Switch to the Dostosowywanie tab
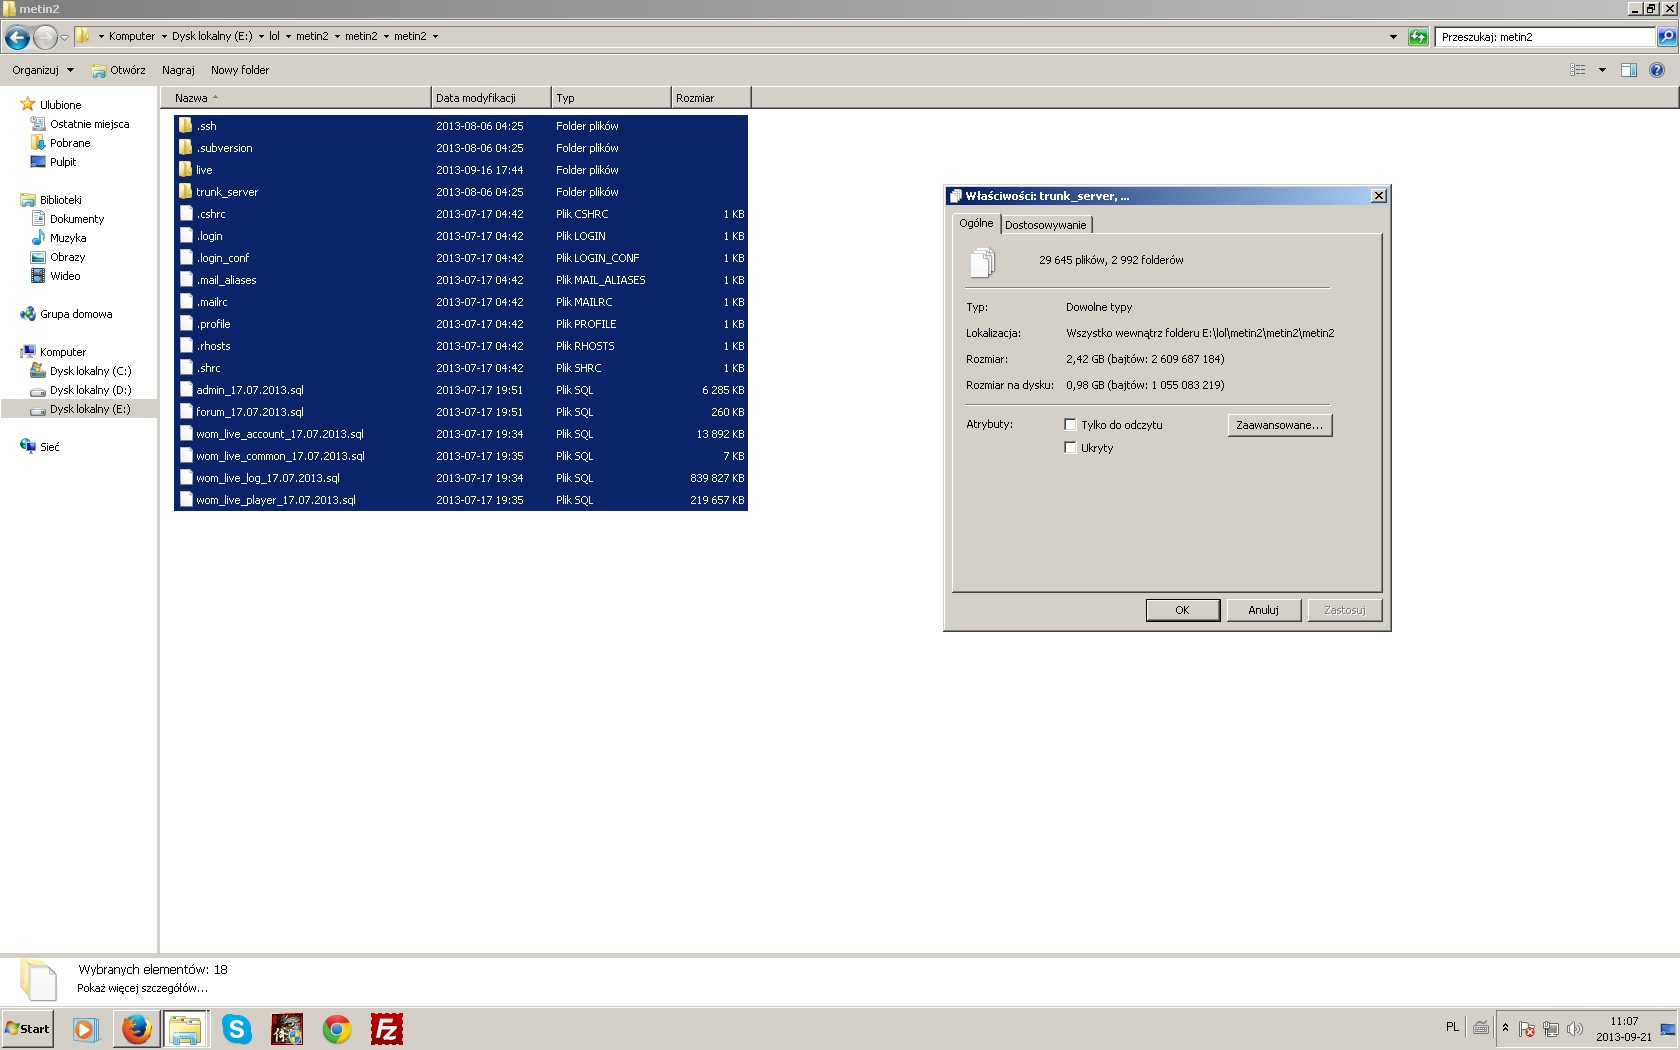The width and height of the screenshot is (1680, 1050). click(x=1045, y=225)
